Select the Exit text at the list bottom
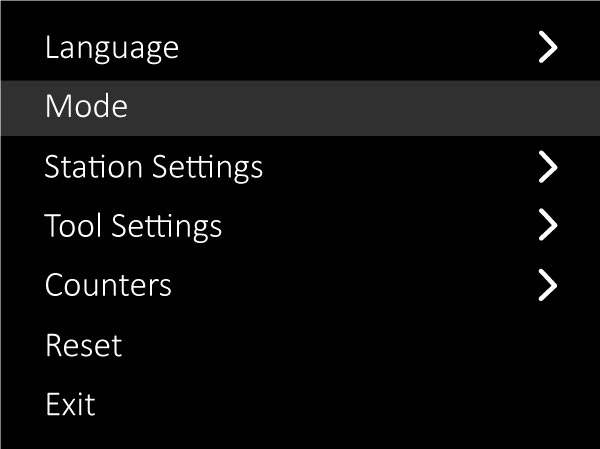The height and width of the screenshot is (449, 600). click(x=70, y=404)
